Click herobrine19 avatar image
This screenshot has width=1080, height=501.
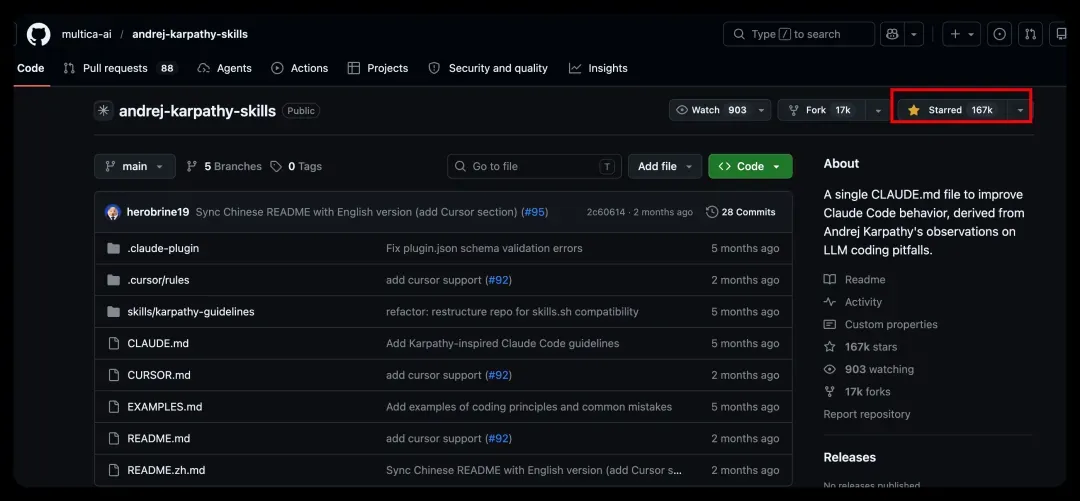[x=113, y=212]
